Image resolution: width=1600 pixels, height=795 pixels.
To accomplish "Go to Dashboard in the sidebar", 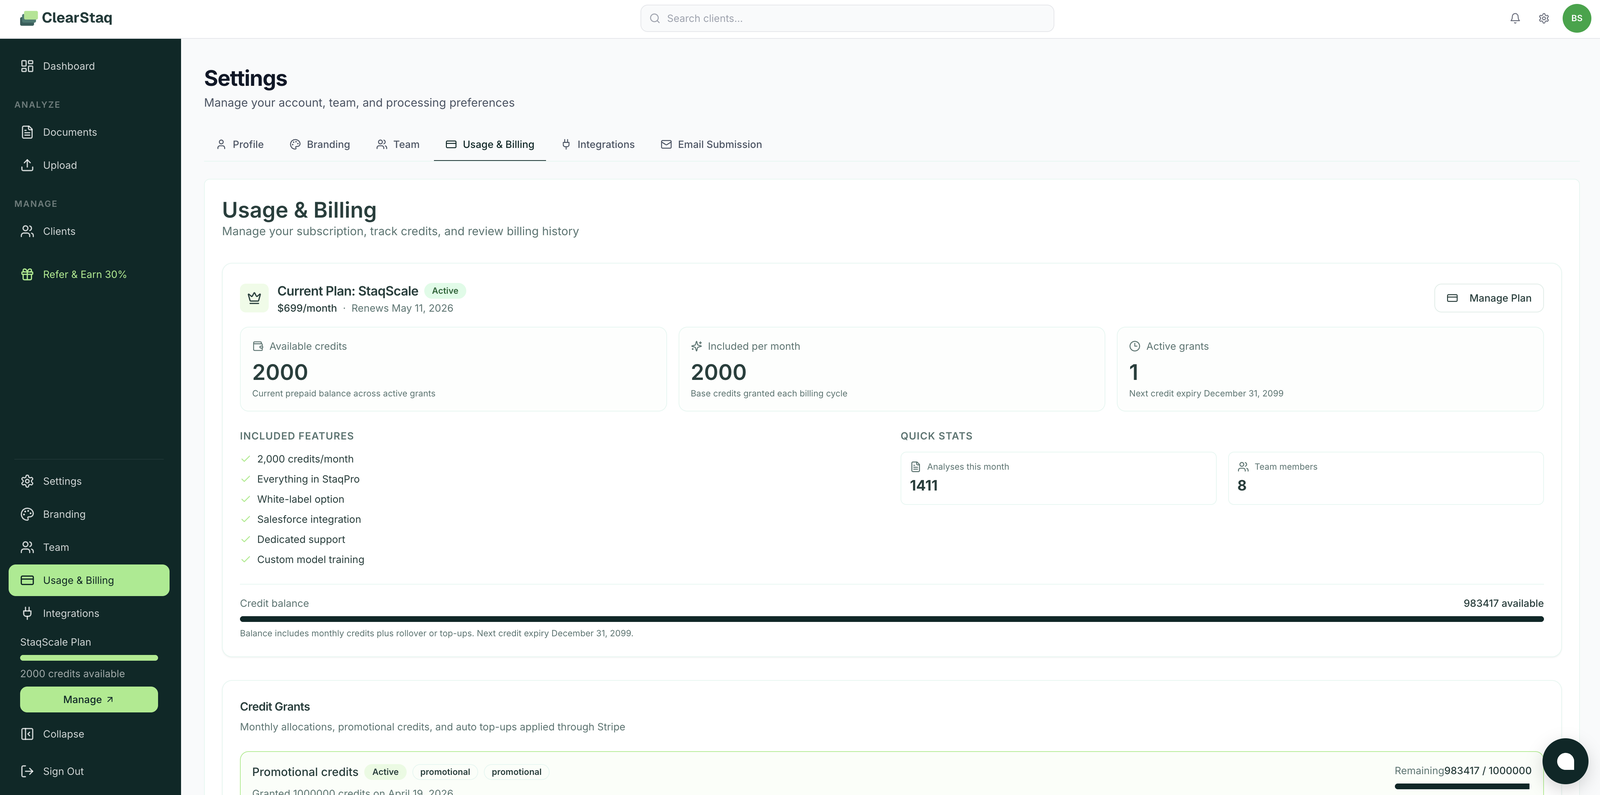I will [x=89, y=66].
